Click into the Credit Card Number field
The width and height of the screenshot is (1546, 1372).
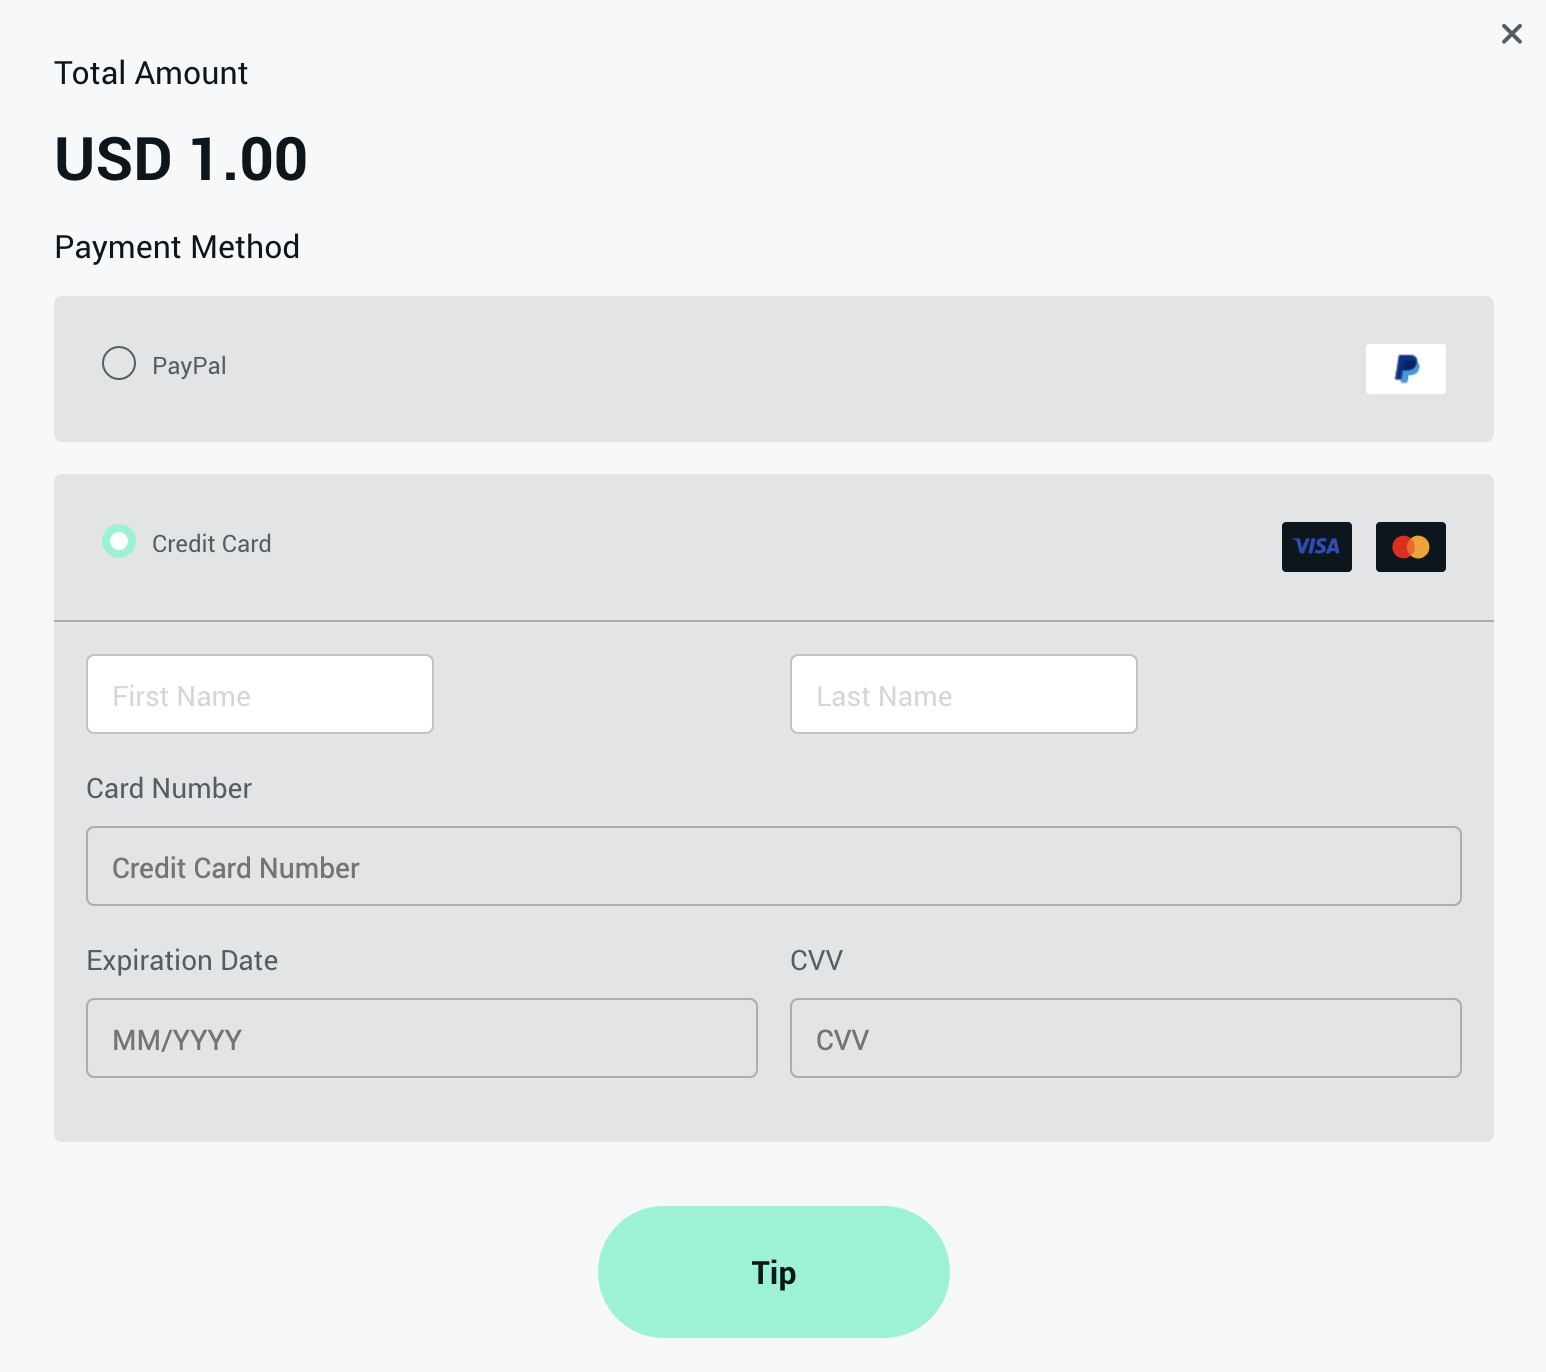click(x=774, y=866)
